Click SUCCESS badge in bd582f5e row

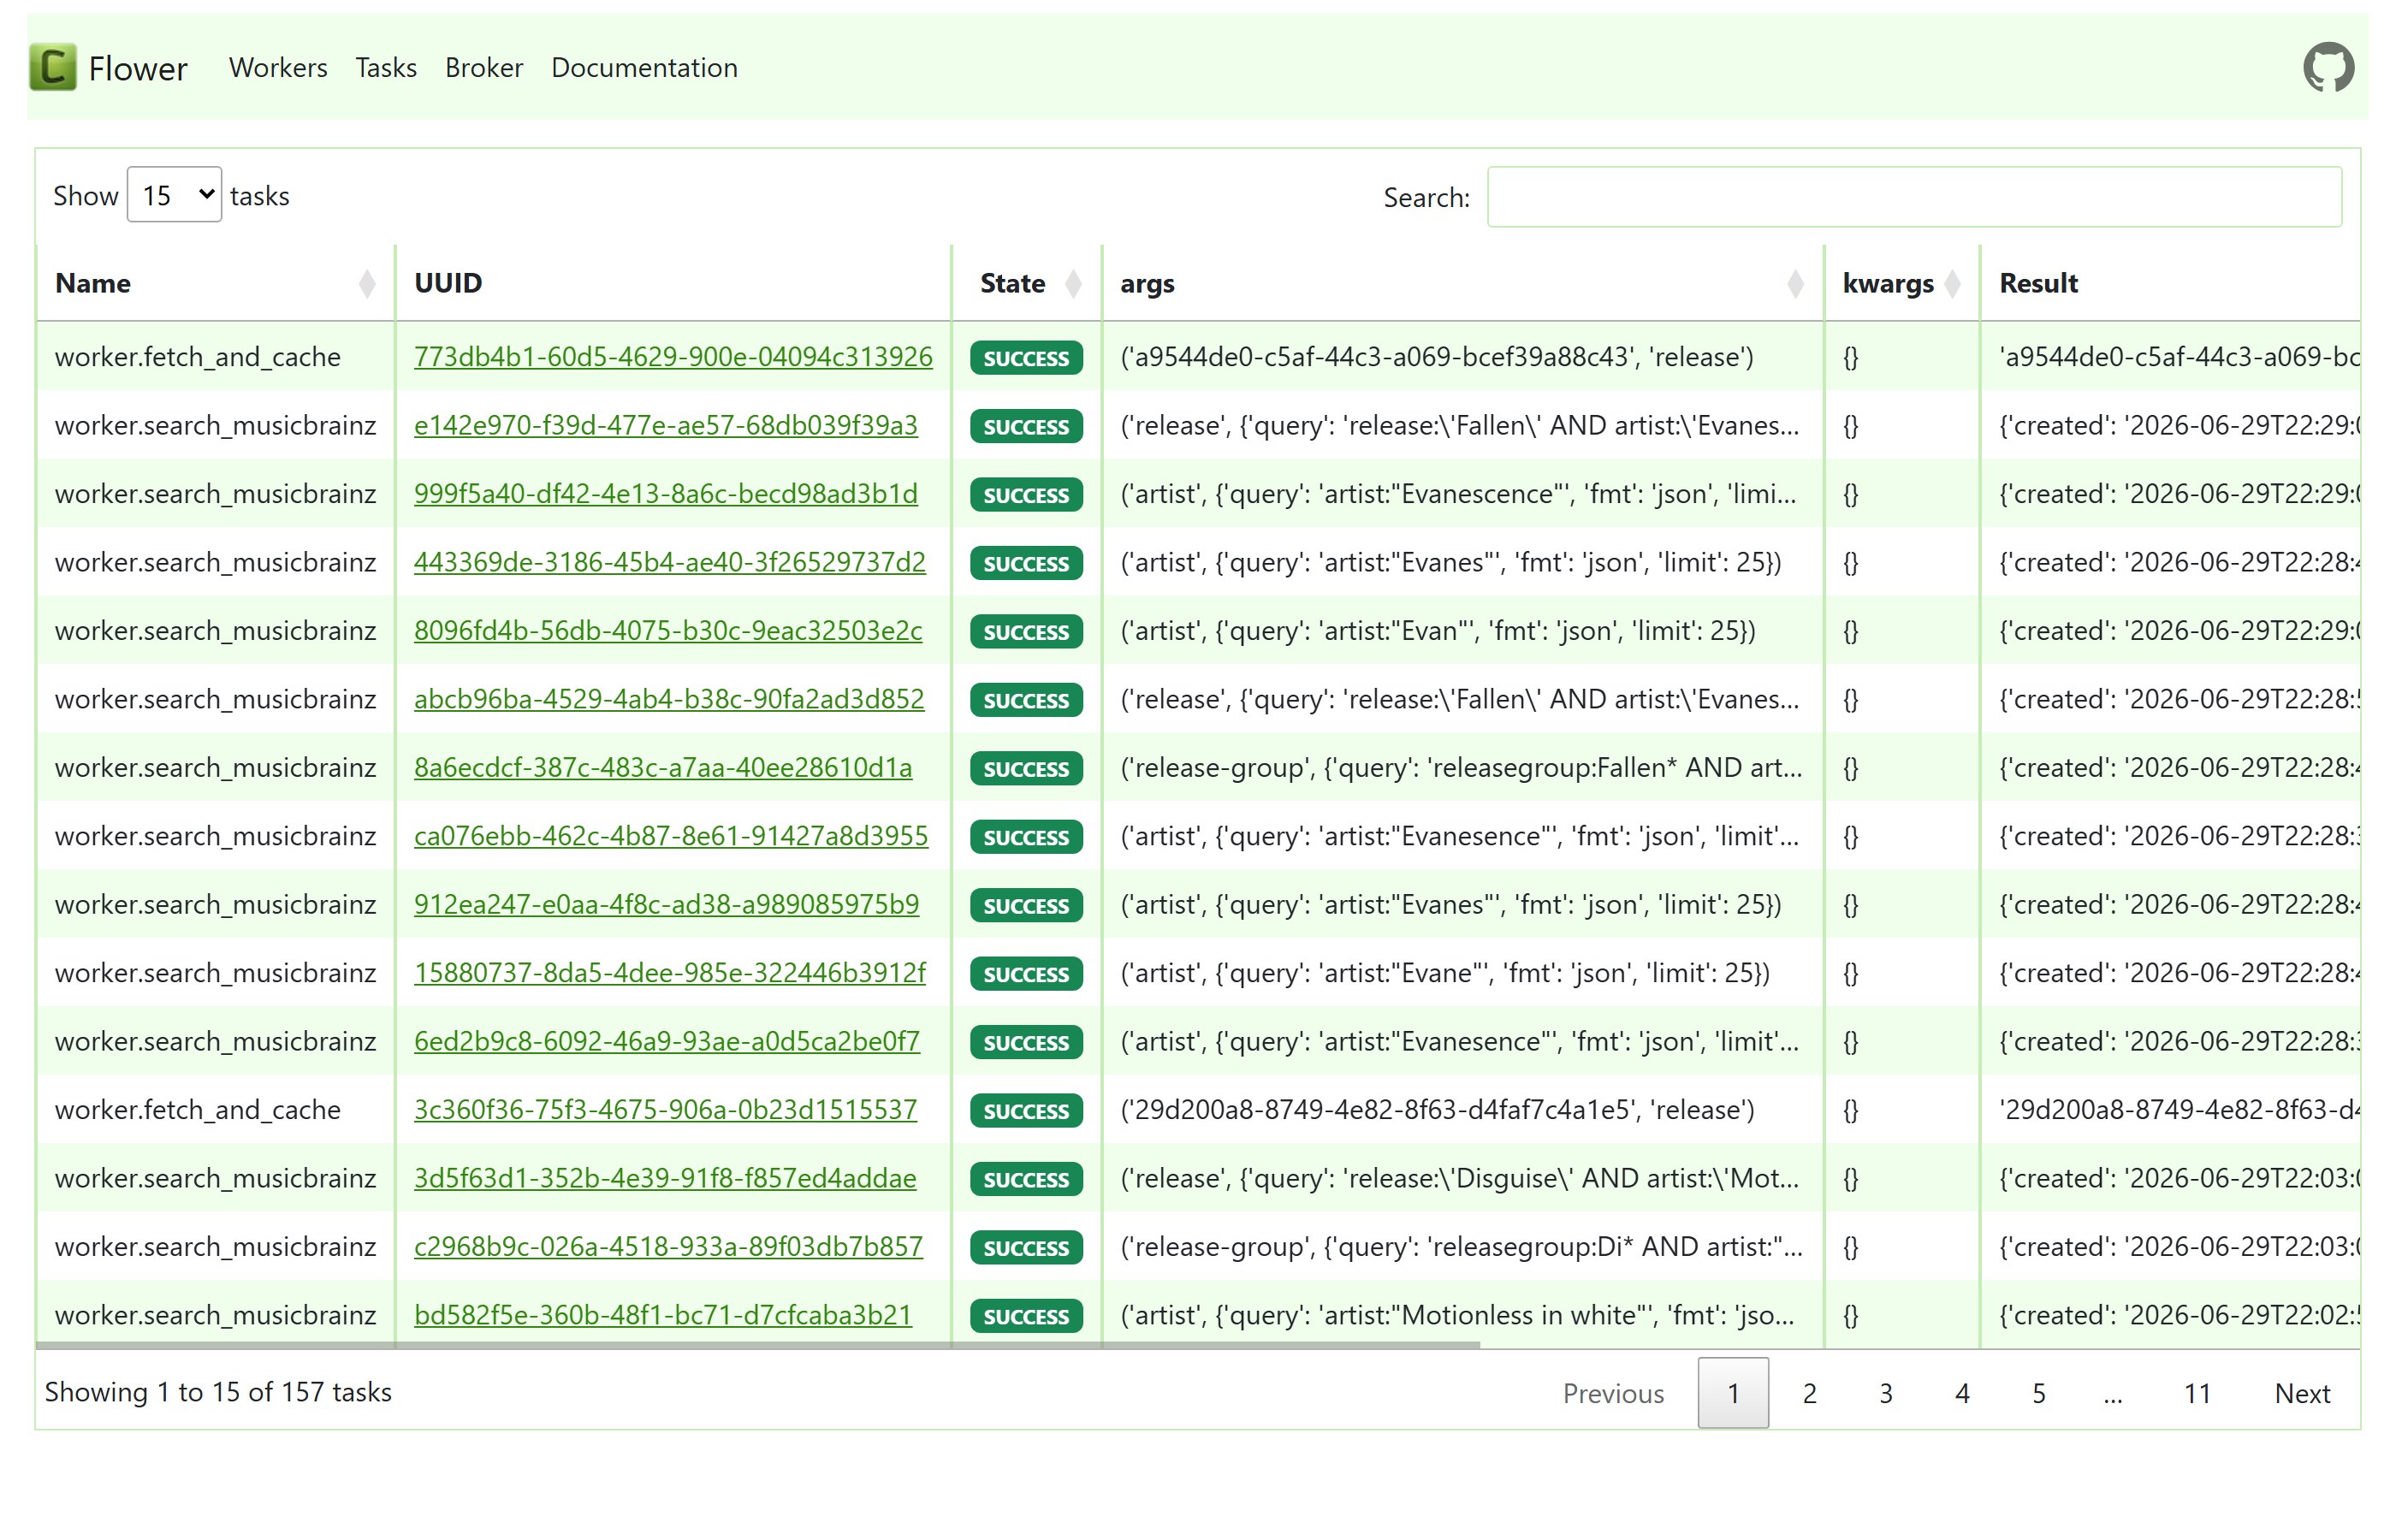coord(1026,1316)
